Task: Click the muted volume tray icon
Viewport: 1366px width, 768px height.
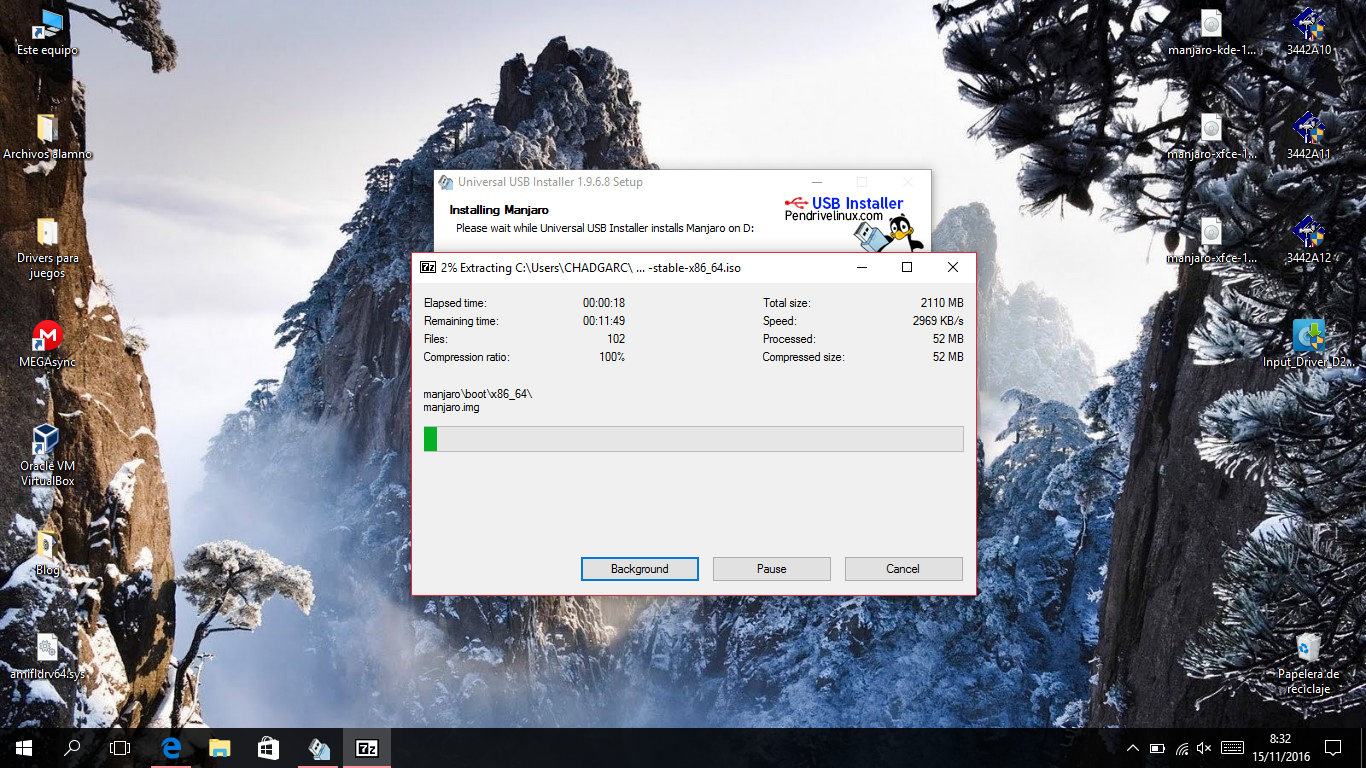Action: tap(1204, 748)
